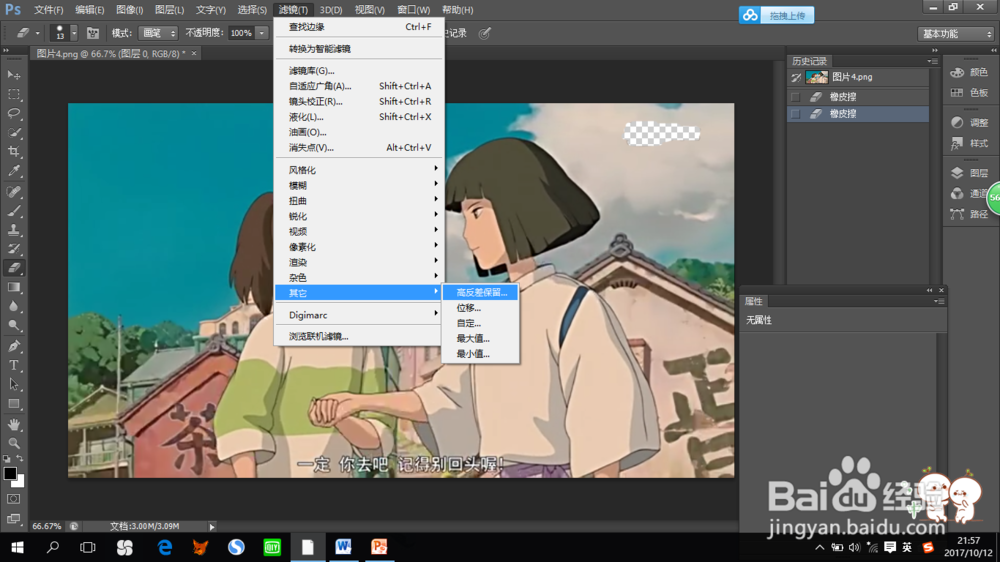Select the History Brush tool
This screenshot has width=1000, height=562.
13,249
